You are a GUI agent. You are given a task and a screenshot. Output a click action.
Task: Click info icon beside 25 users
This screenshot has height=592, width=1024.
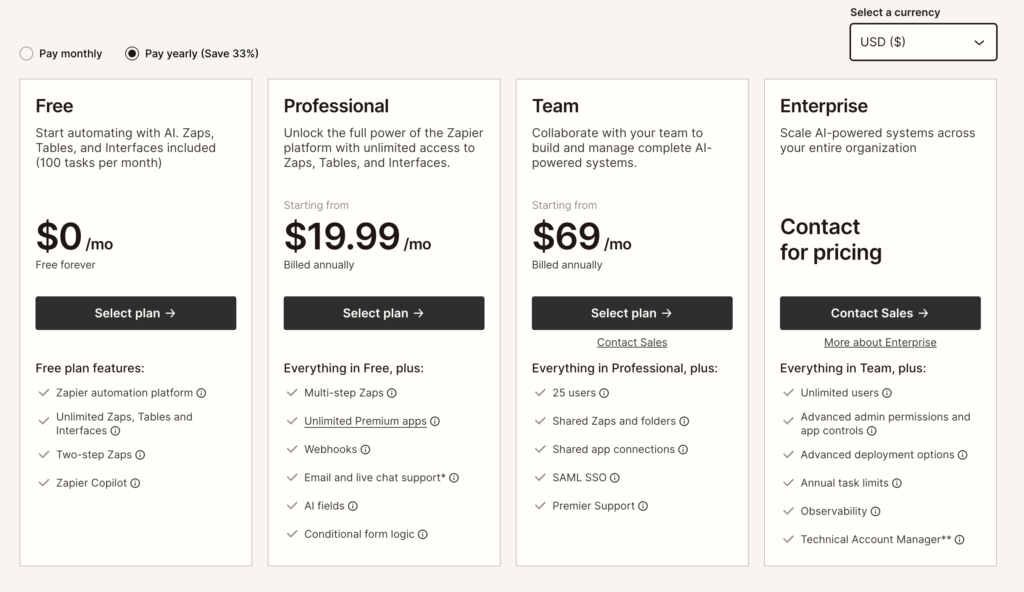pyautogui.click(x=604, y=393)
